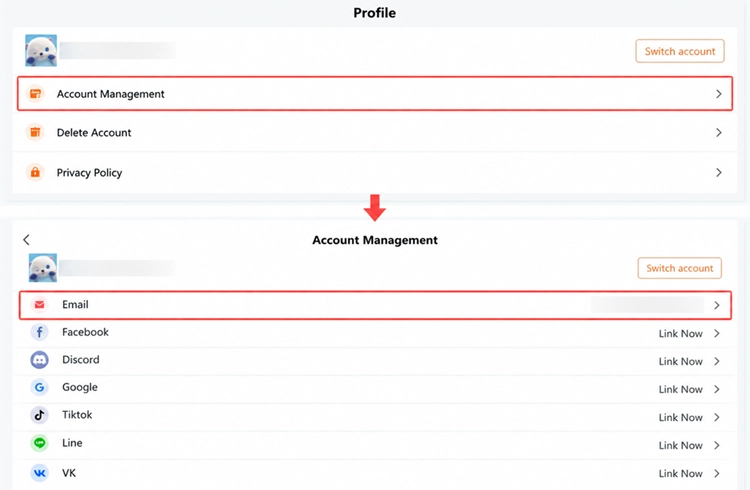This screenshot has height=490, width=750.
Task: Click the blurred email address value
Action: pos(648,305)
